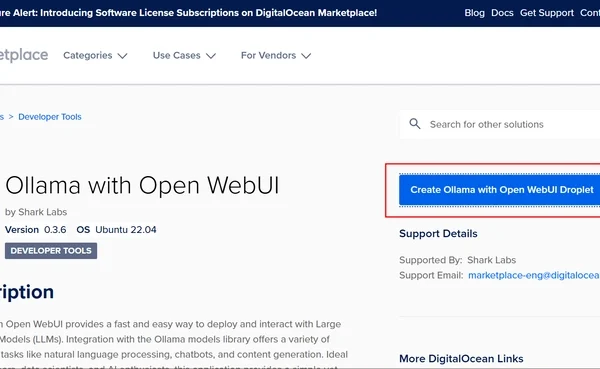Click the Software License Subscriptions announcement banner
The height and width of the screenshot is (369, 600).
pyautogui.click(x=188, y=13)
